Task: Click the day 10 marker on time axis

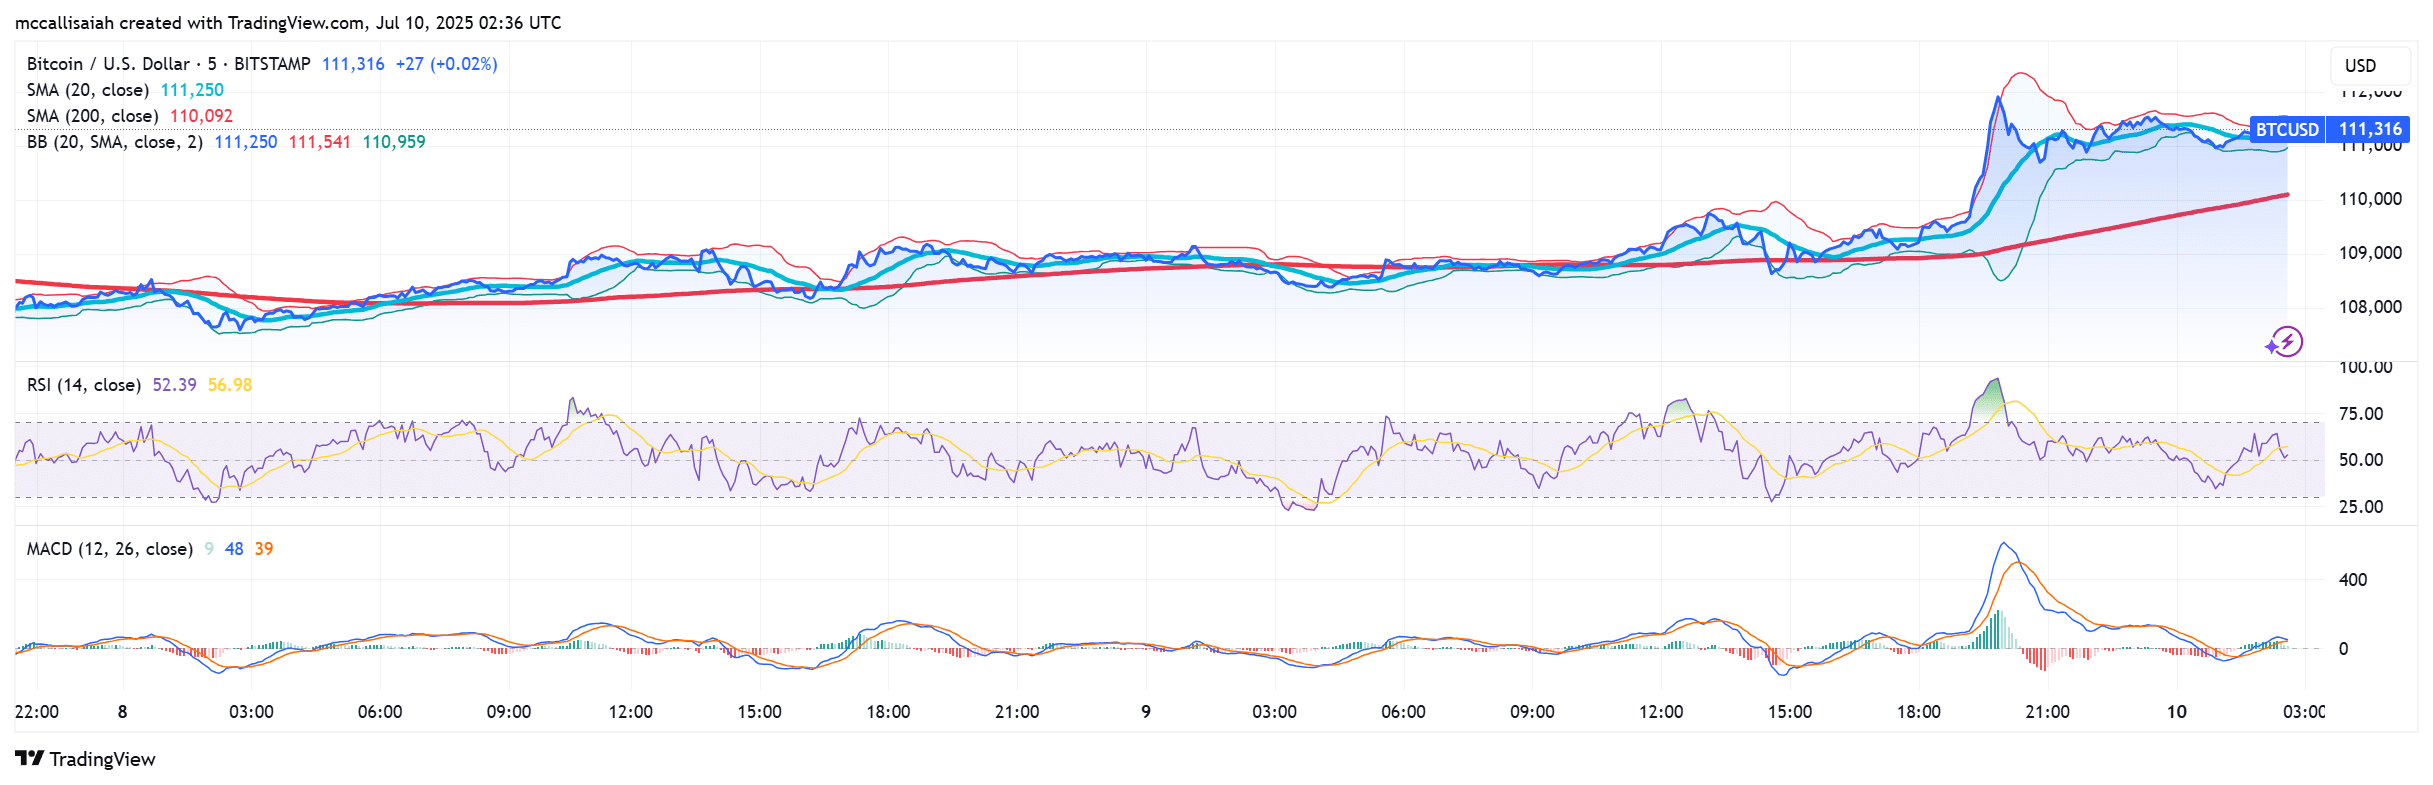Action: pyautogui.click(x=2177, y=712)
